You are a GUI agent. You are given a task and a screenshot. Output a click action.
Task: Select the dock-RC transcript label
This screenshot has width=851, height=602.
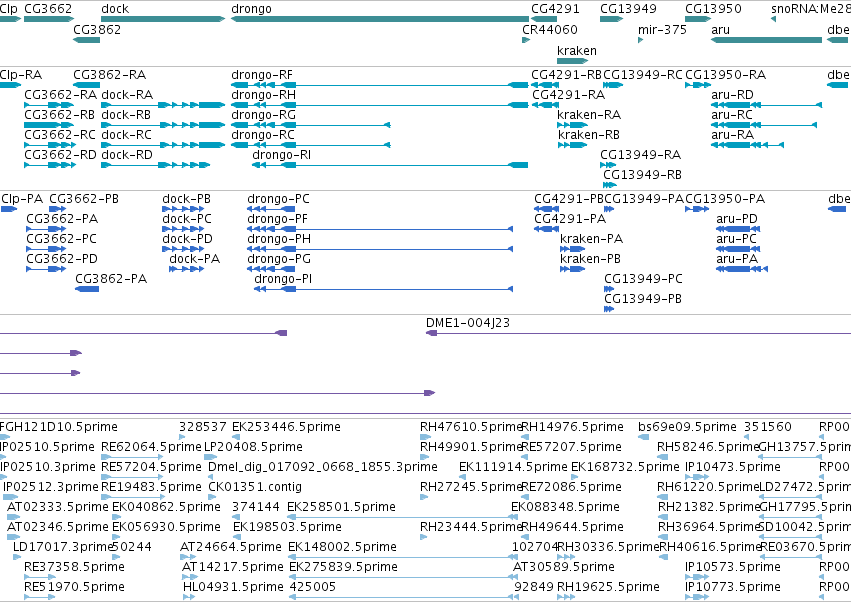point(126,135)
